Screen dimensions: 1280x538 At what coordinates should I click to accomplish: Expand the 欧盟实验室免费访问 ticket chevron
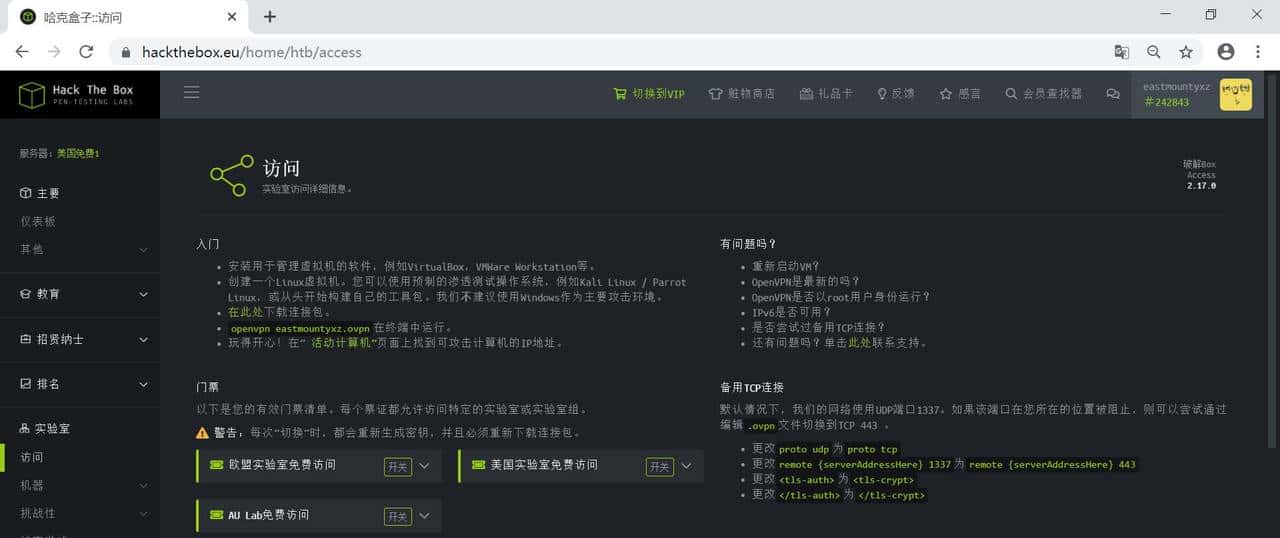(x=424, y=465)
